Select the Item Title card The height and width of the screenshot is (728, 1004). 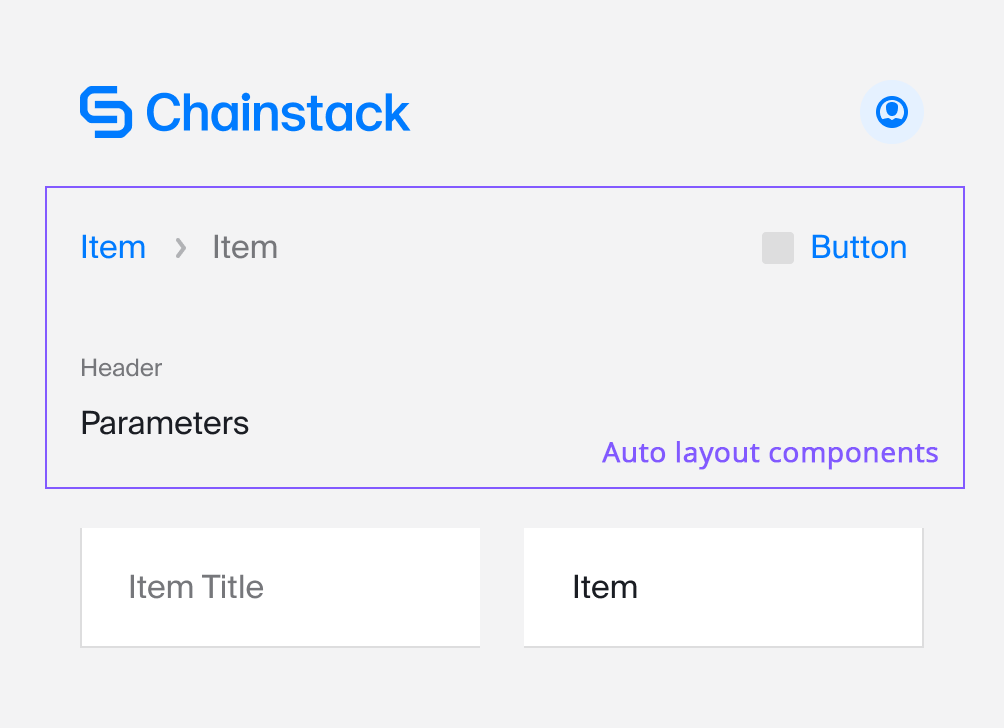click(280, 587)
